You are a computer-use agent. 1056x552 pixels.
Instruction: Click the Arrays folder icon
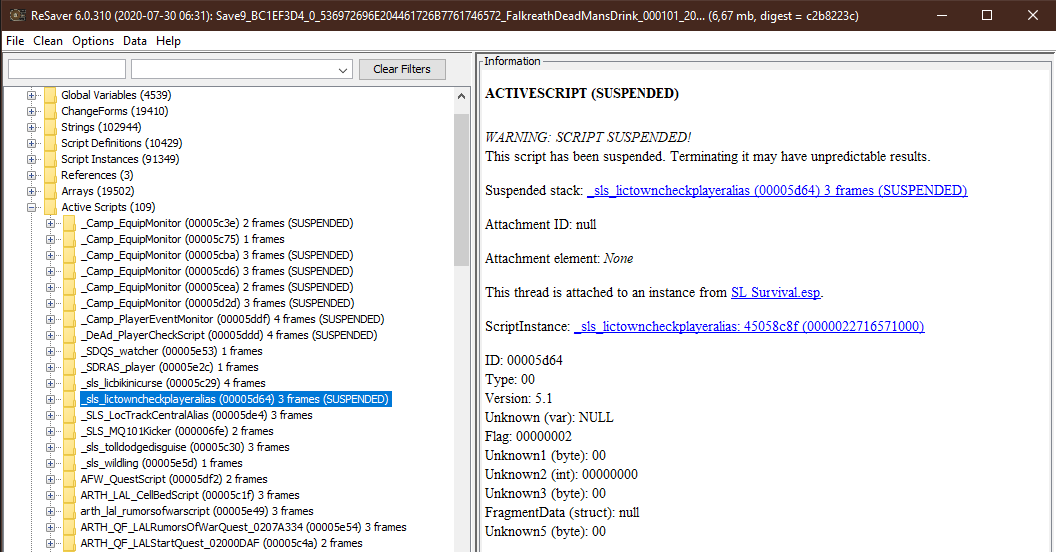pos(51,191)
